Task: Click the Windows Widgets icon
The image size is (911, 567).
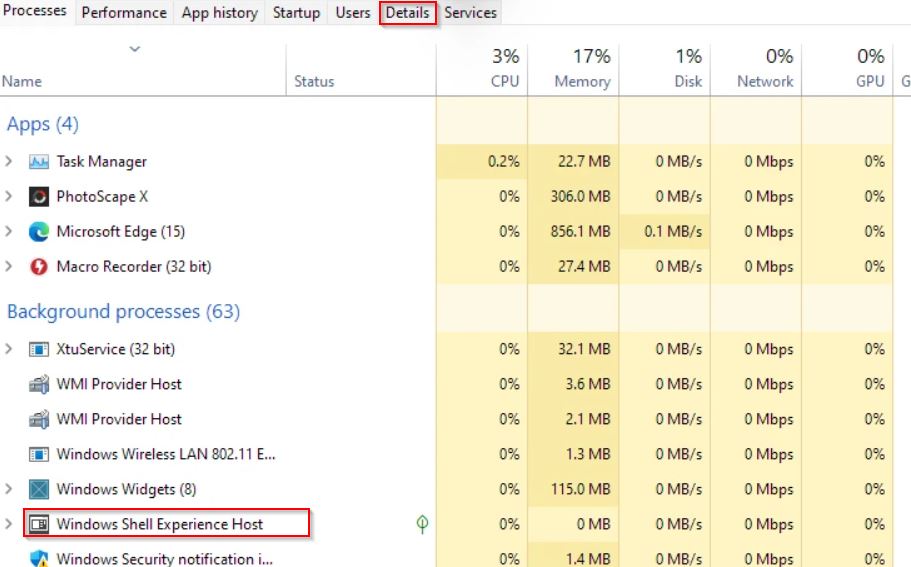Action: 39,489
